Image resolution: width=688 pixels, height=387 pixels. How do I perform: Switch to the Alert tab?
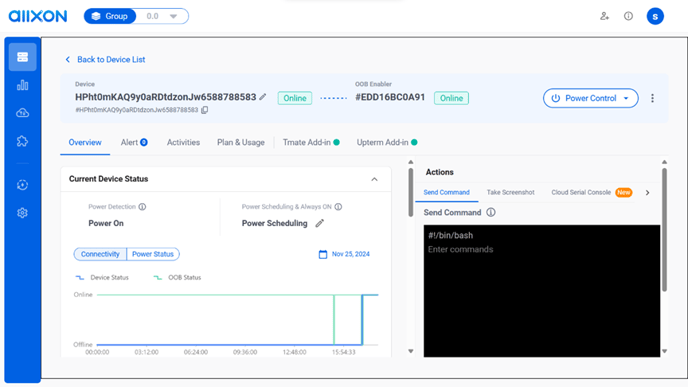point(134,143)
